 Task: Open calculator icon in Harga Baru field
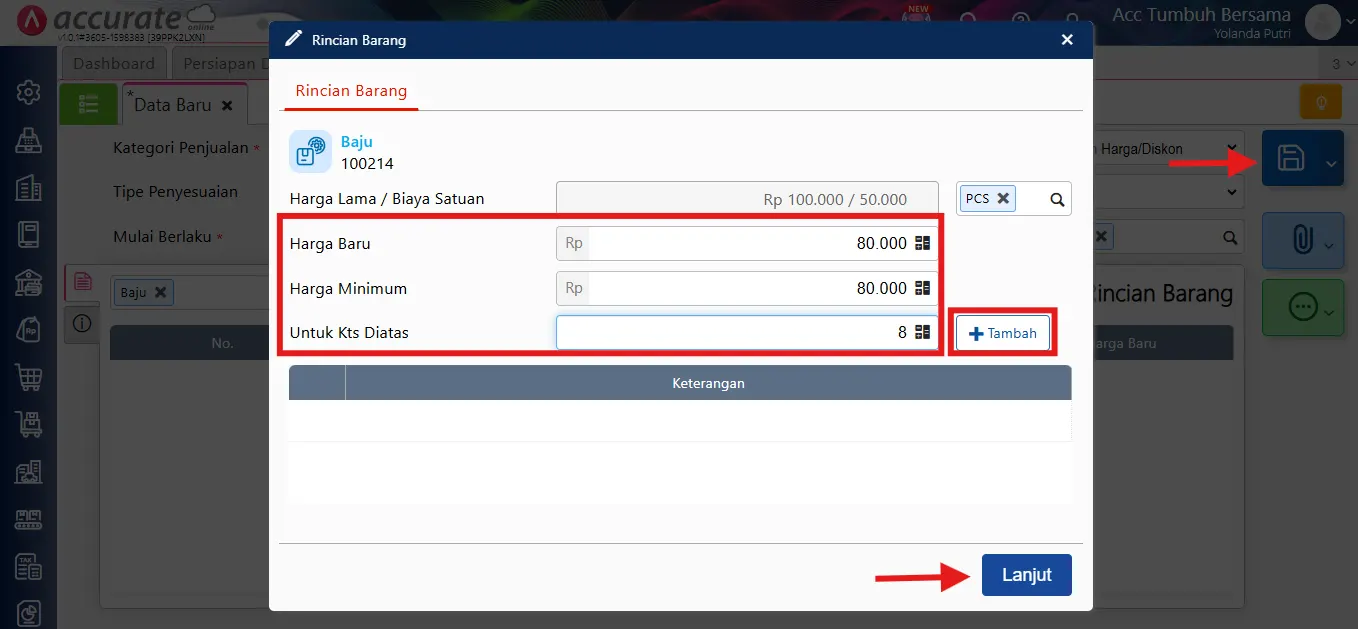(922, 243)
